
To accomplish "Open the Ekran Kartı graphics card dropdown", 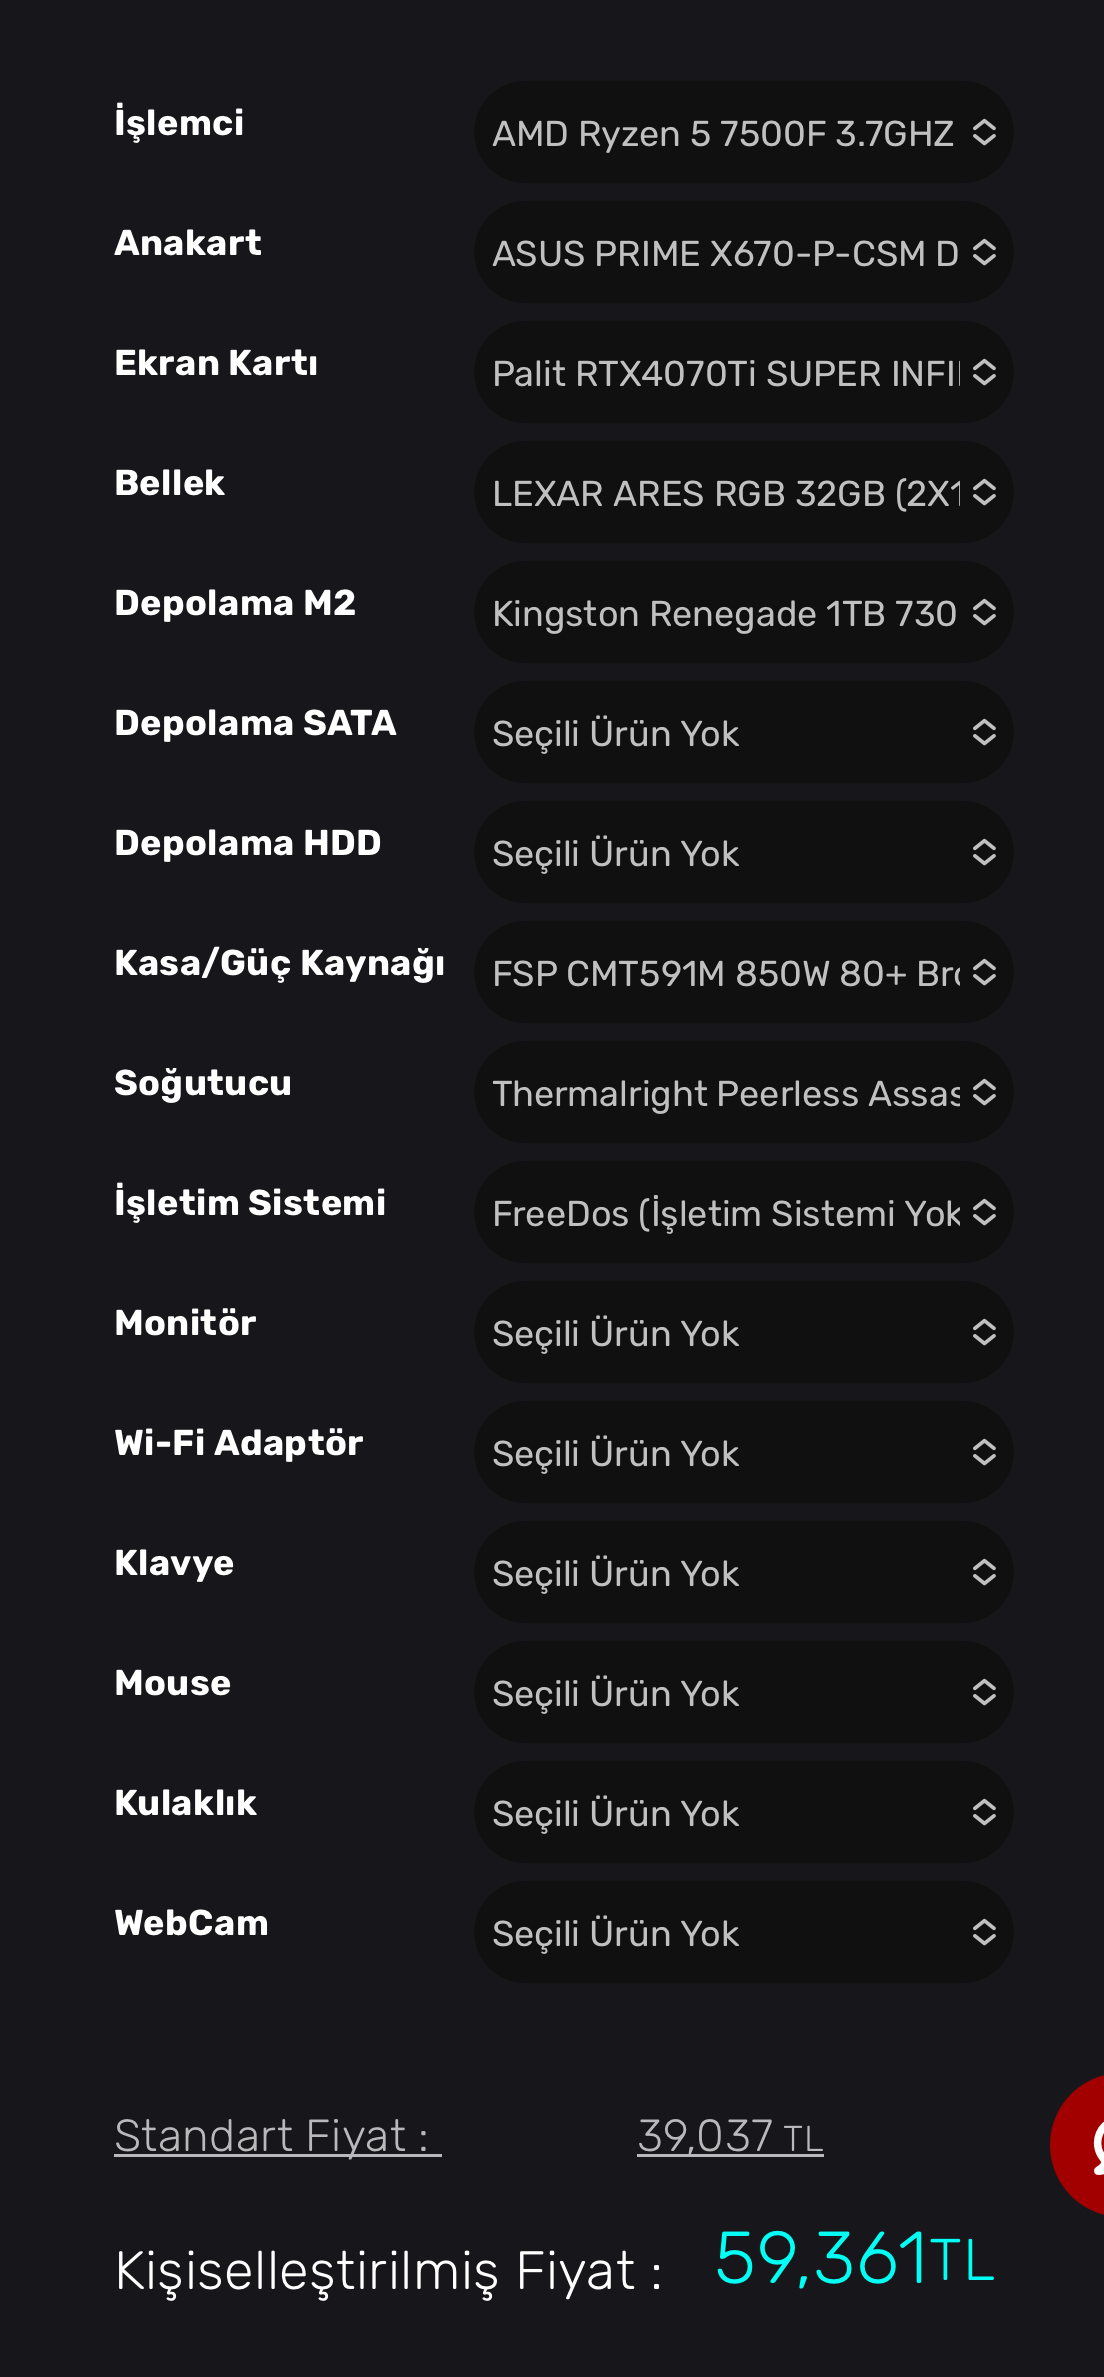I will [x=742, y=372].
